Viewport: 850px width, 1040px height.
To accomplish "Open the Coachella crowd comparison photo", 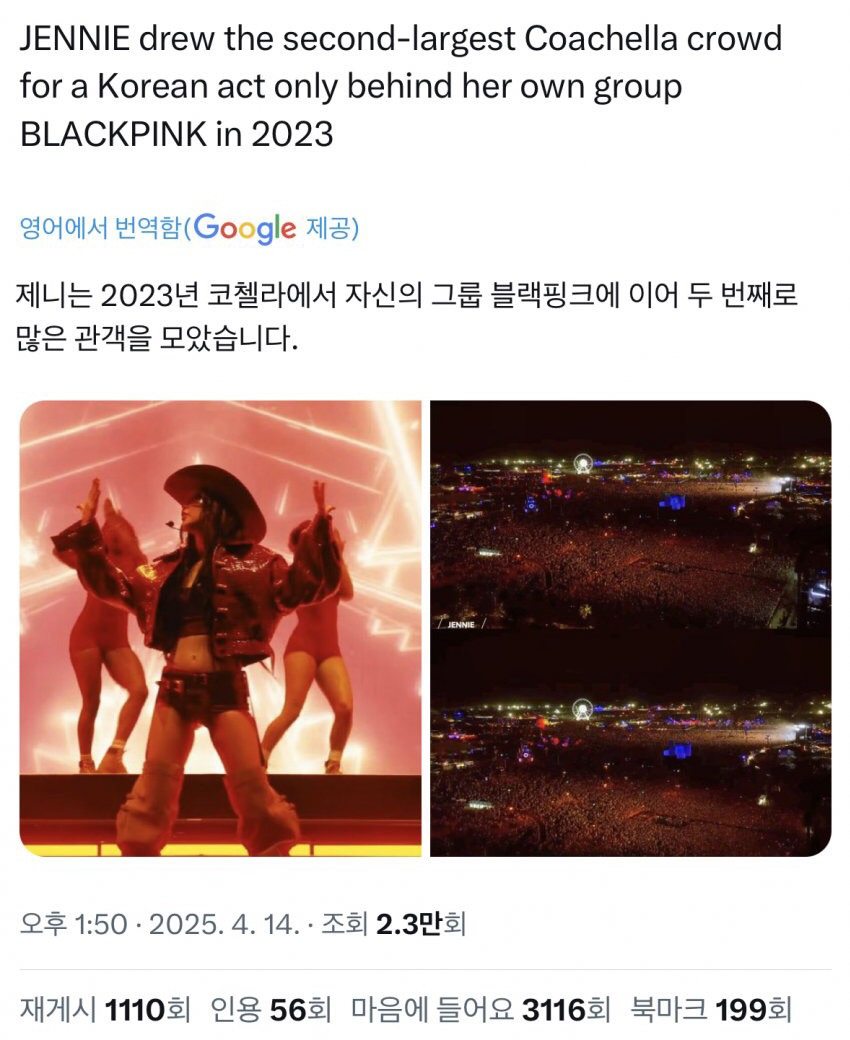I will 631,628.
